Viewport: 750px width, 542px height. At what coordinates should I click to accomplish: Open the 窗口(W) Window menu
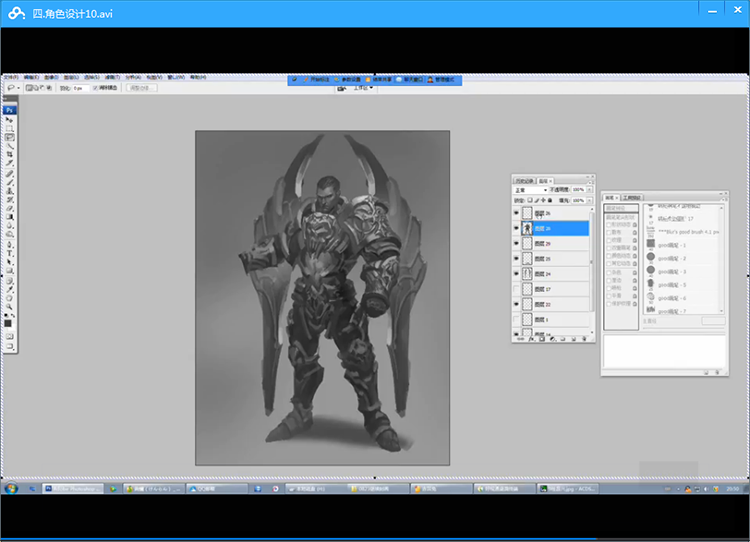(176, 77)
